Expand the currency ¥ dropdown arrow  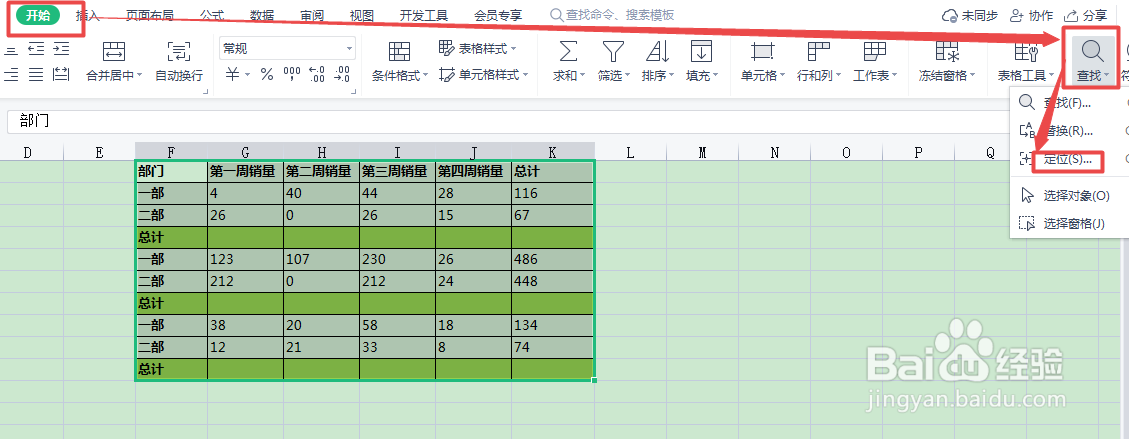[248, 75]
